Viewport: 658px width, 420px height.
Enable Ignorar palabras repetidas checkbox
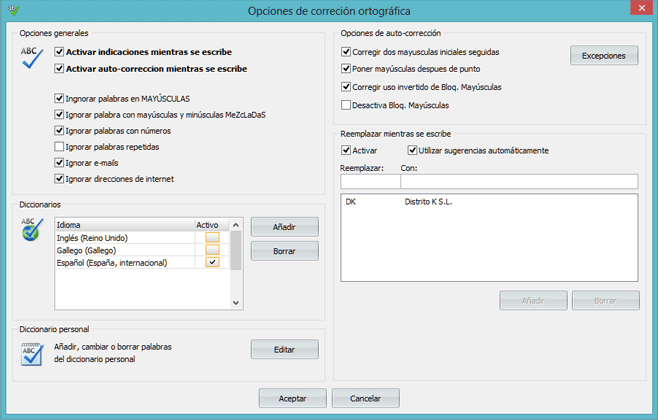point(60,147)
